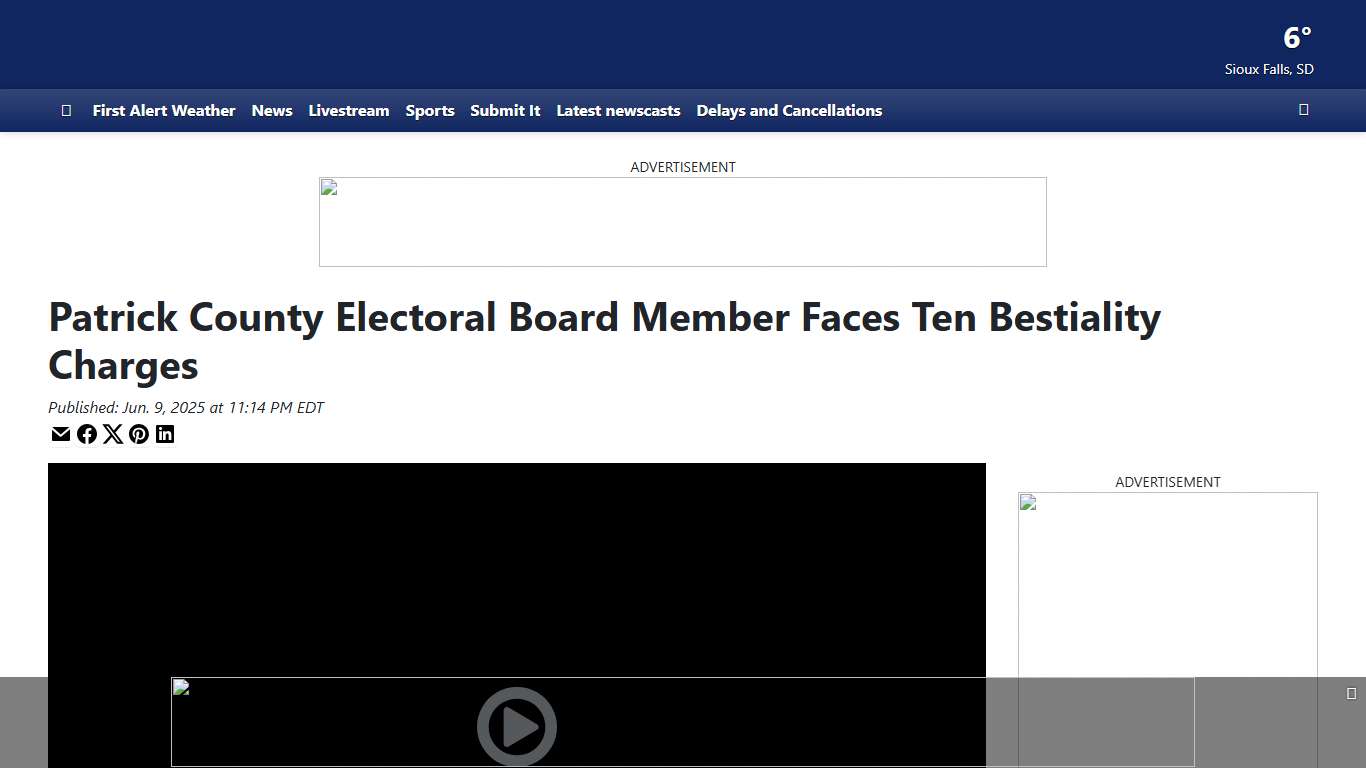Click the 6° weather temperature display
This screenshot has height=768, width=1366.
pyautogui.click(x=1297, y=39)
